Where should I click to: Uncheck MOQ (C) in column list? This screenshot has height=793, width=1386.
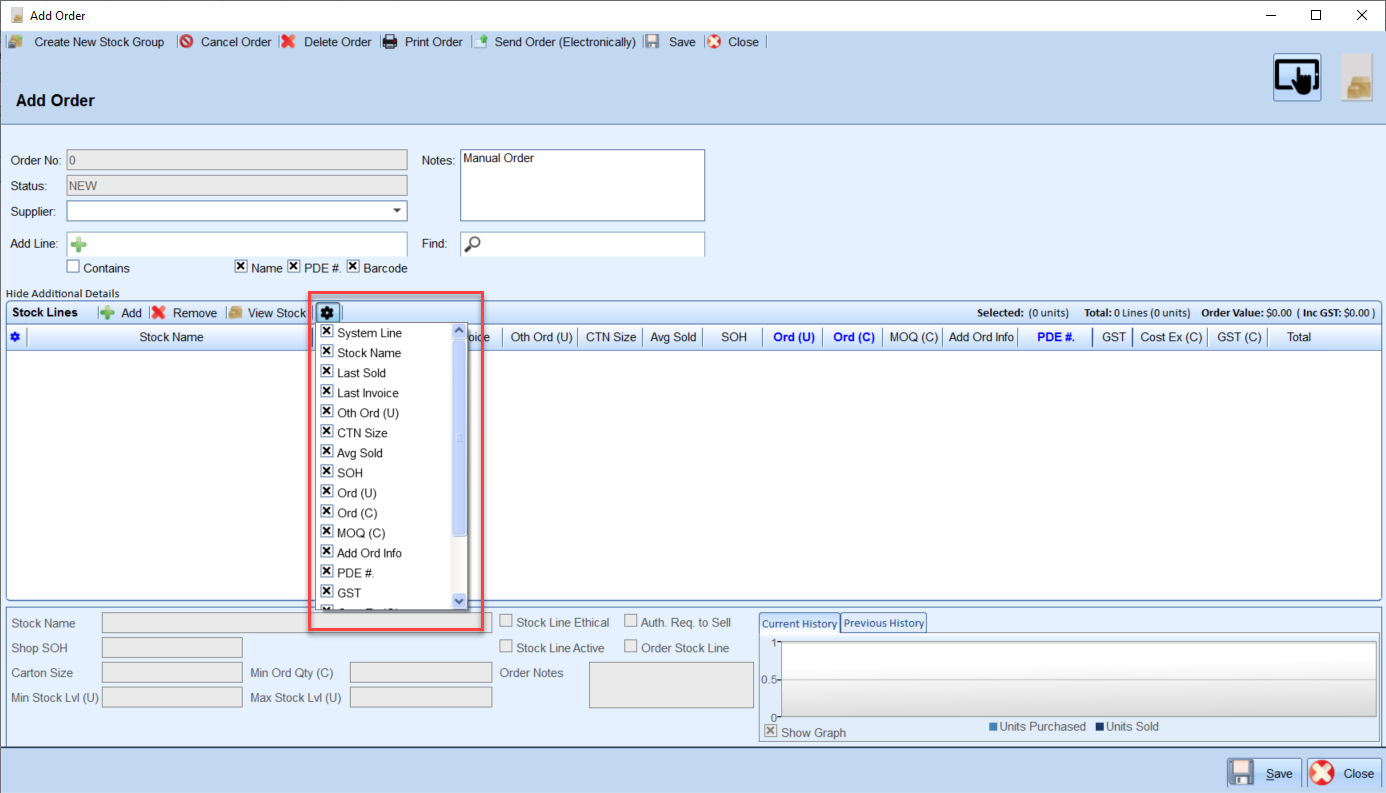(x=327, y=532)
